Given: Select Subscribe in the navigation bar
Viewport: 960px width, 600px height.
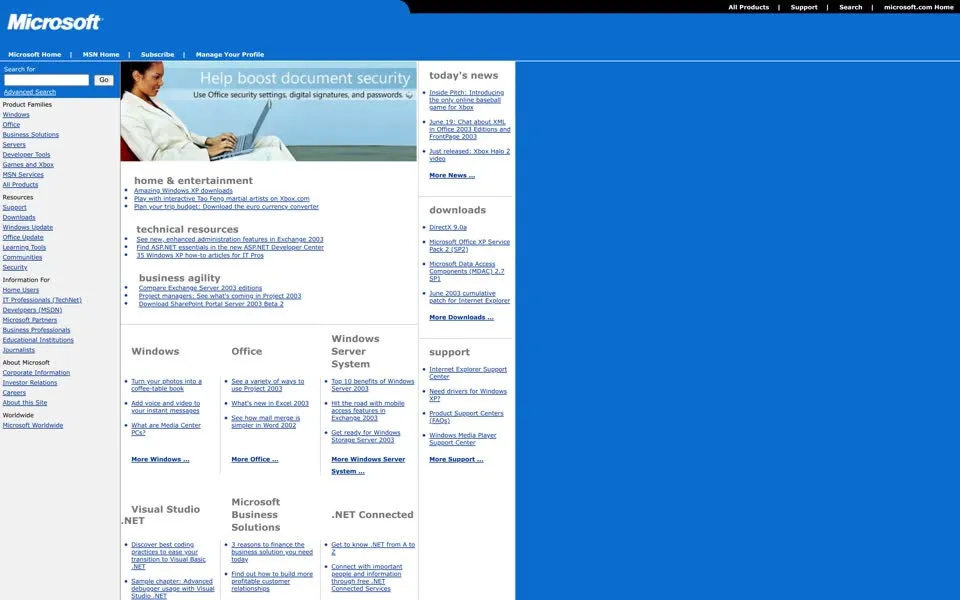Looking at the screenshot, I should 157,54.
